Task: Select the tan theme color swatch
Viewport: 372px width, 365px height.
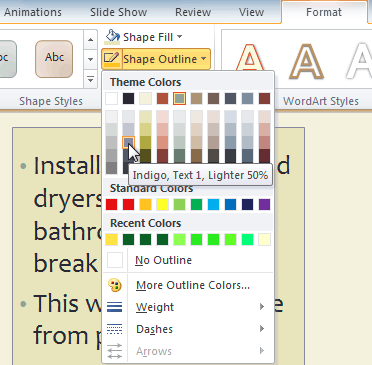Action: coord(197,99)
